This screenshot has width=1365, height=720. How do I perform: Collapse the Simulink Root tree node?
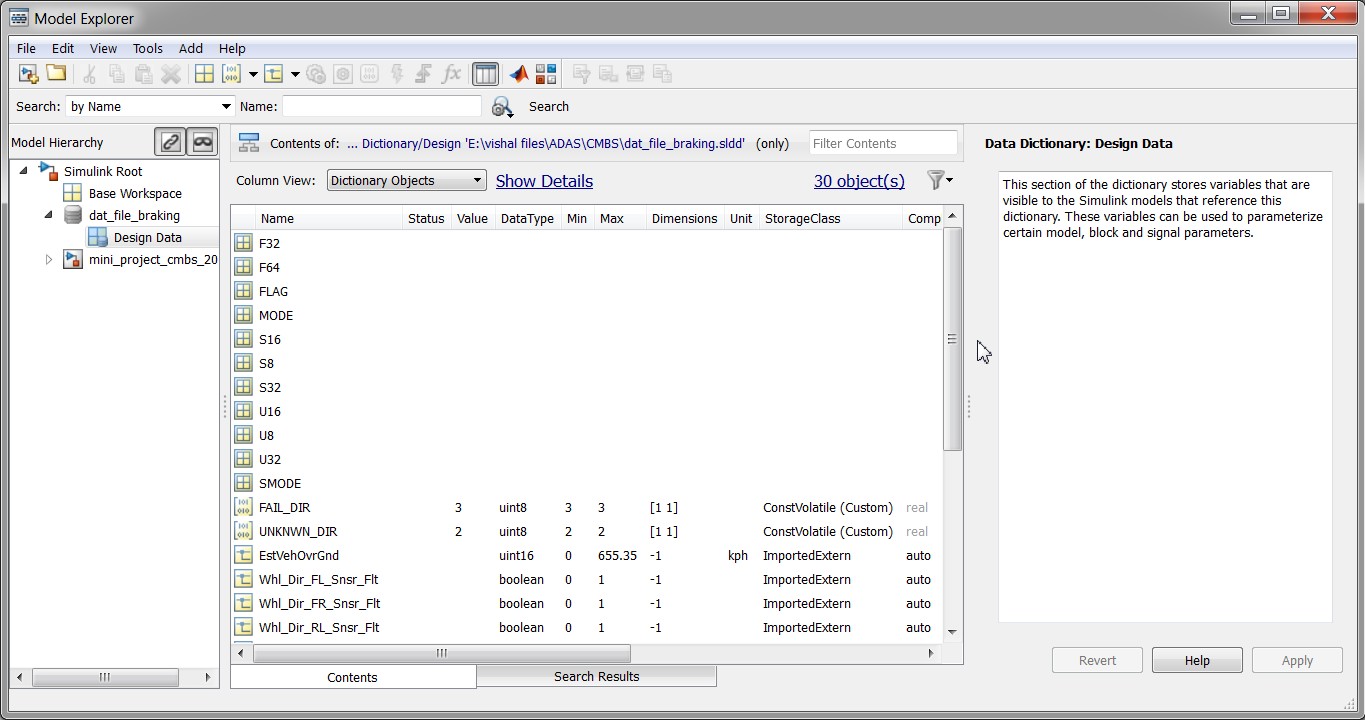25,171
